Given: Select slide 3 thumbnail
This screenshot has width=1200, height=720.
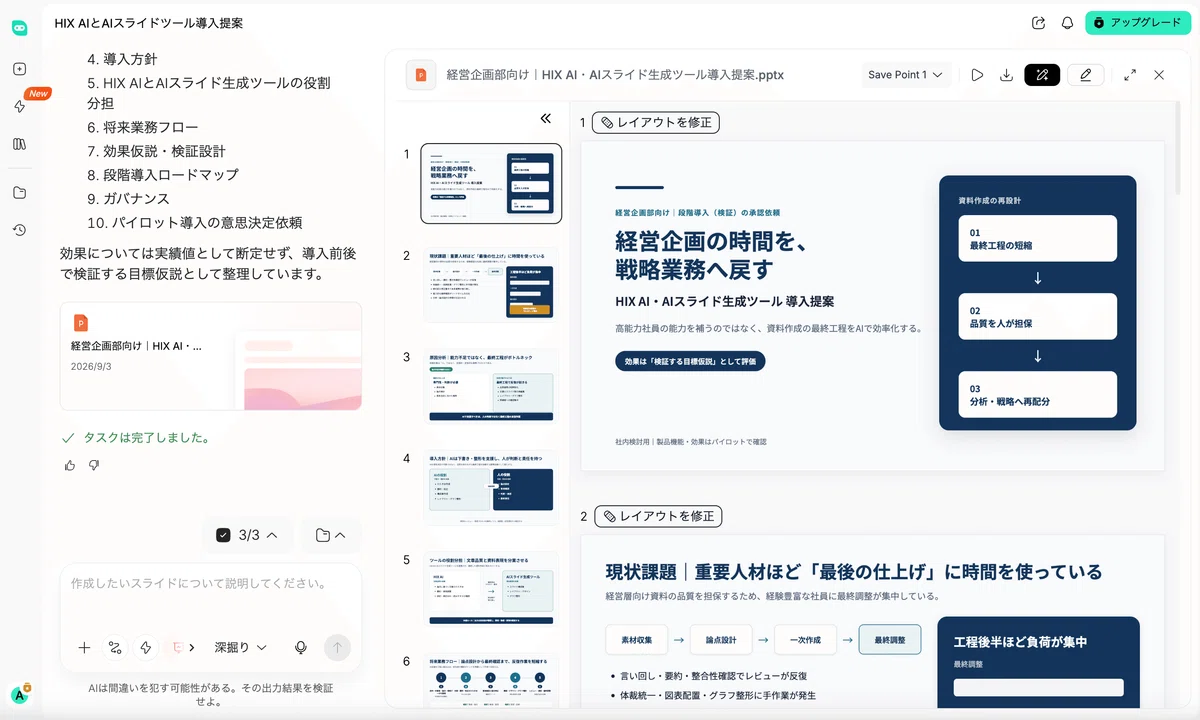Looking at the screenshot, I should click(x=491, y=386).
